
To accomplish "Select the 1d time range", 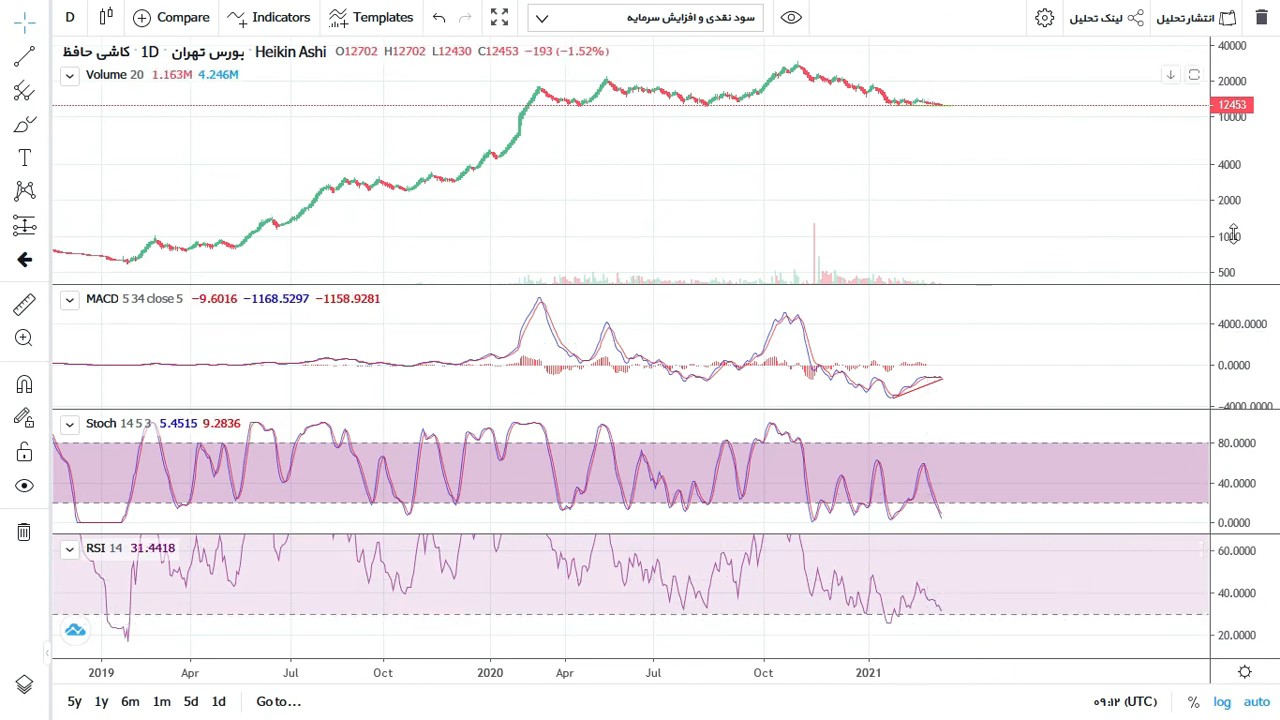I will pyautogui.click(x=218, y=702).
